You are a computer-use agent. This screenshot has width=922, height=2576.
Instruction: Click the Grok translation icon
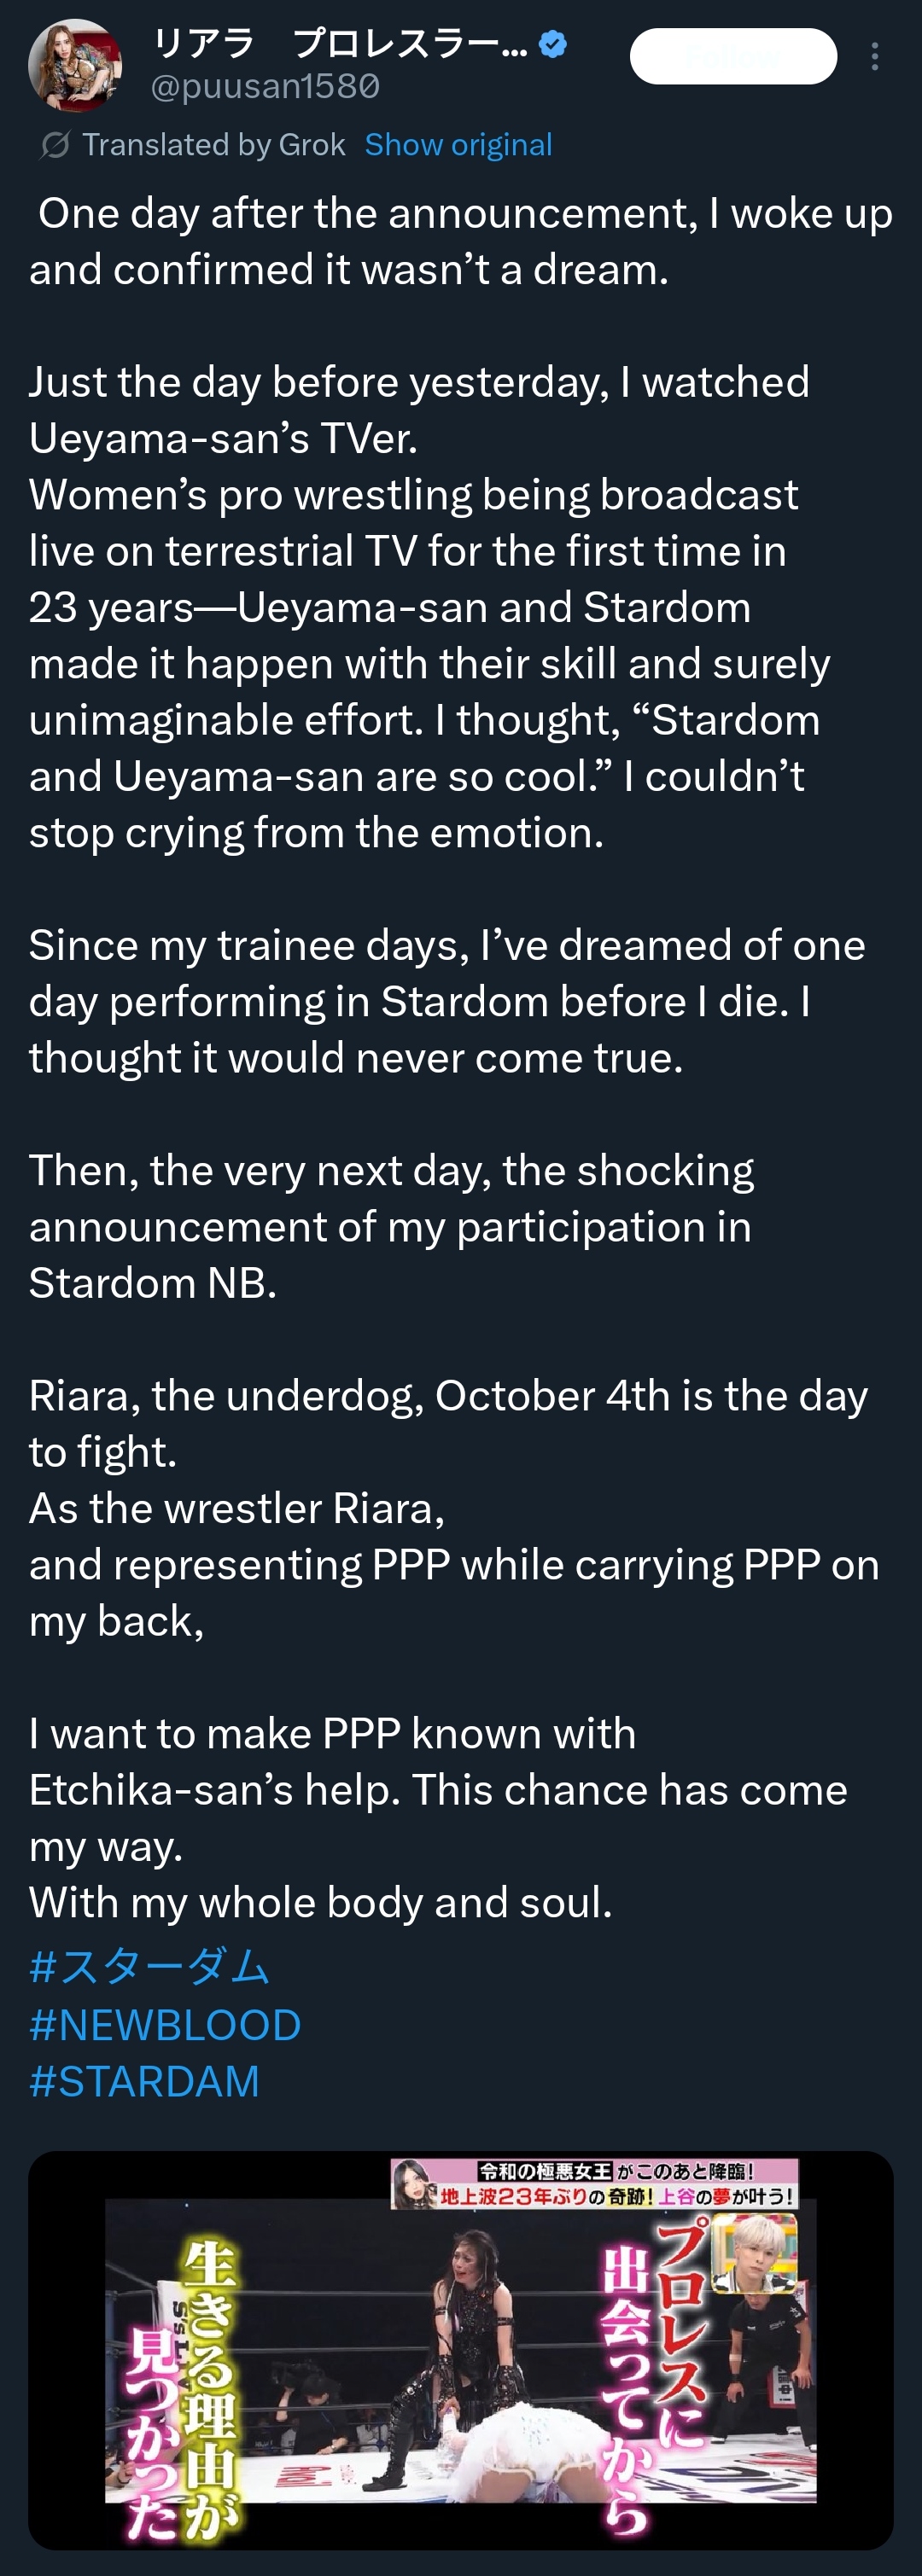(54, 145)
